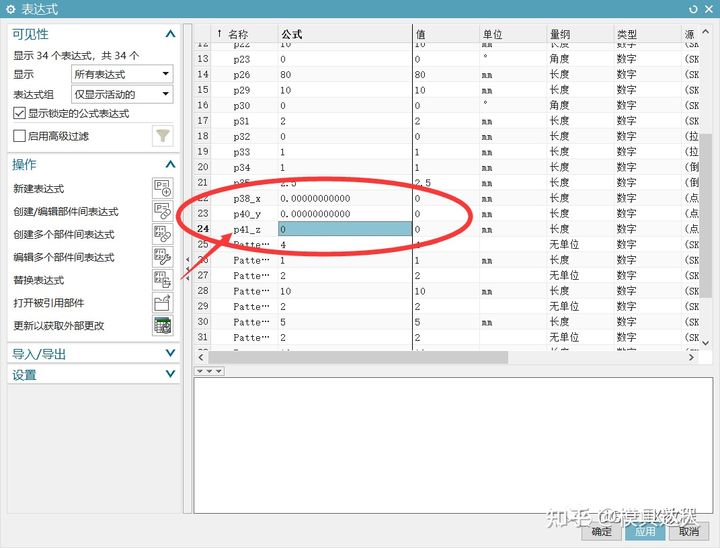Click the 替换表达式 label

pos(39,280)
